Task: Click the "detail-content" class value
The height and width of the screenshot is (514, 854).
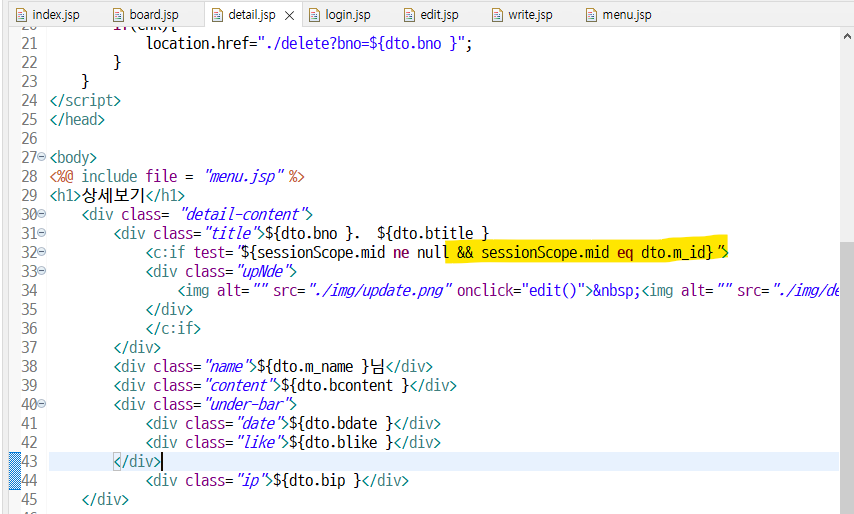Action: click(x=243, y=215)
